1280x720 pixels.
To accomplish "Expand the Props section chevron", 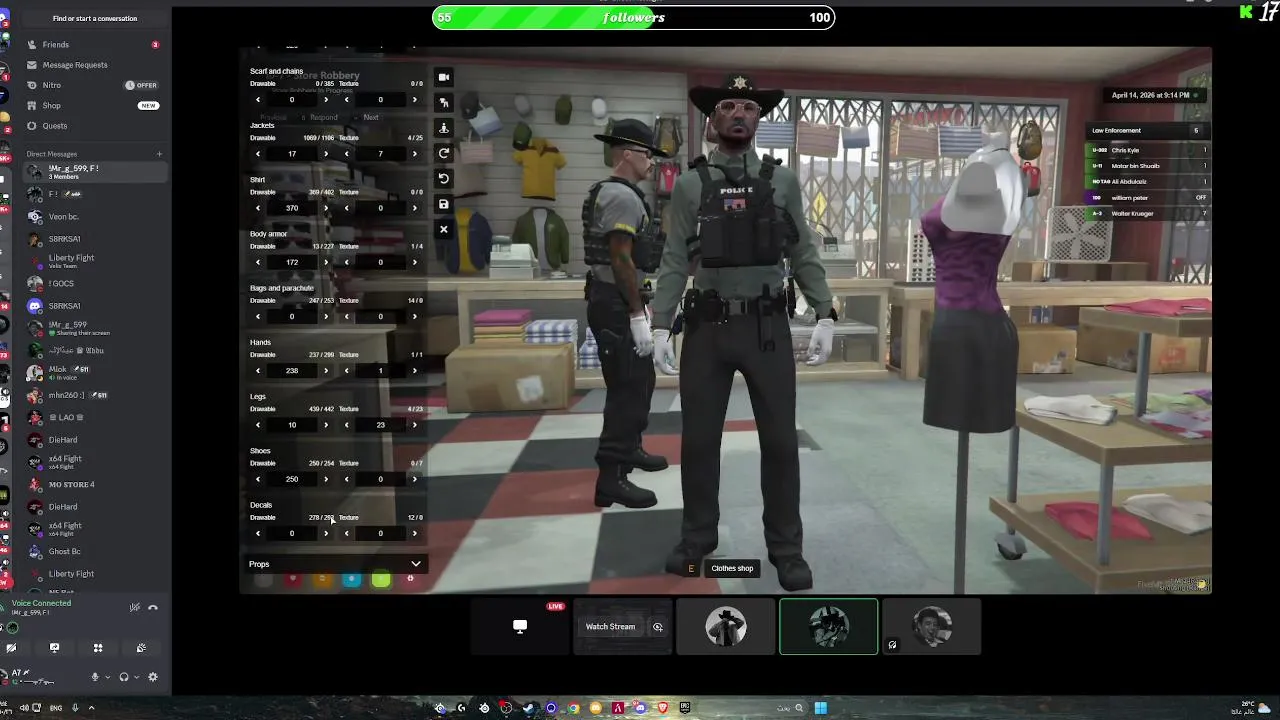I will point(416,564).
